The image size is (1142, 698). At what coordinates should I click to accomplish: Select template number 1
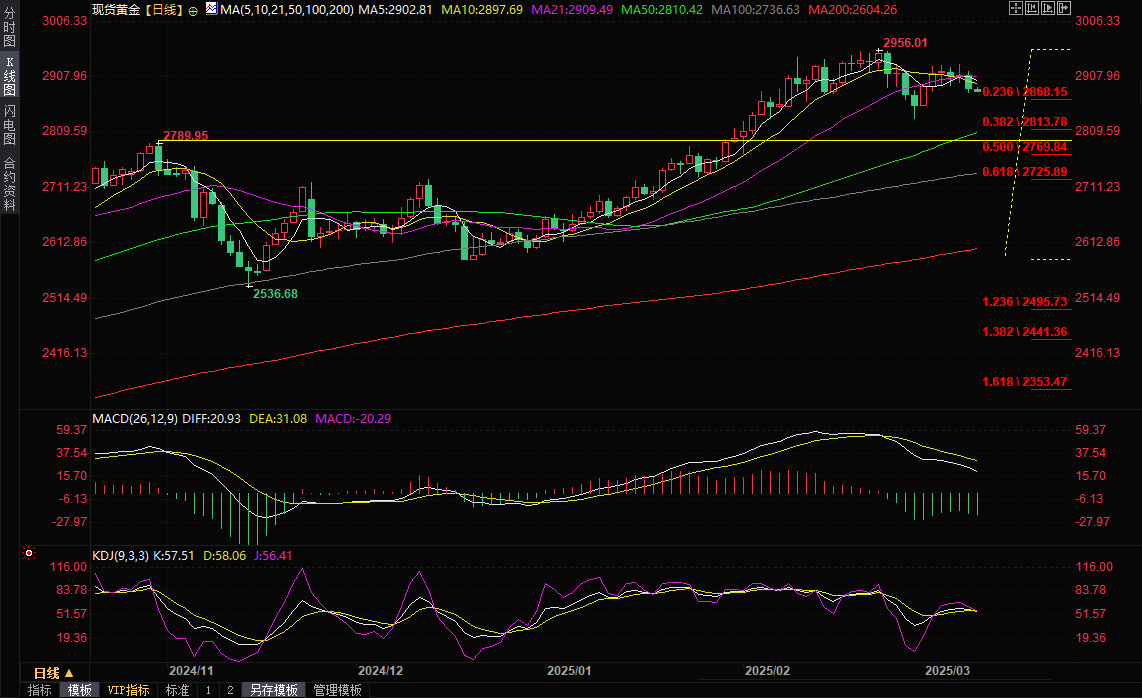[x=208, y=690]
